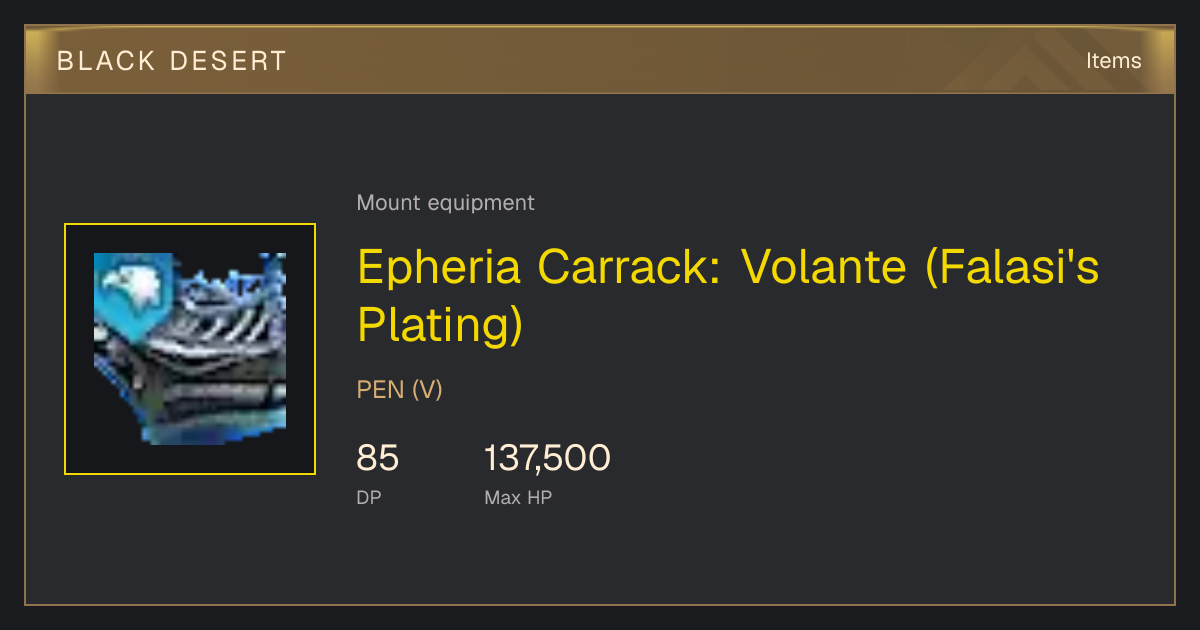Viewport: 1200px width, 630px height.
Task: Click the BLACK DESERT header title
Action: pyautogui.click(x=172, y=61)
